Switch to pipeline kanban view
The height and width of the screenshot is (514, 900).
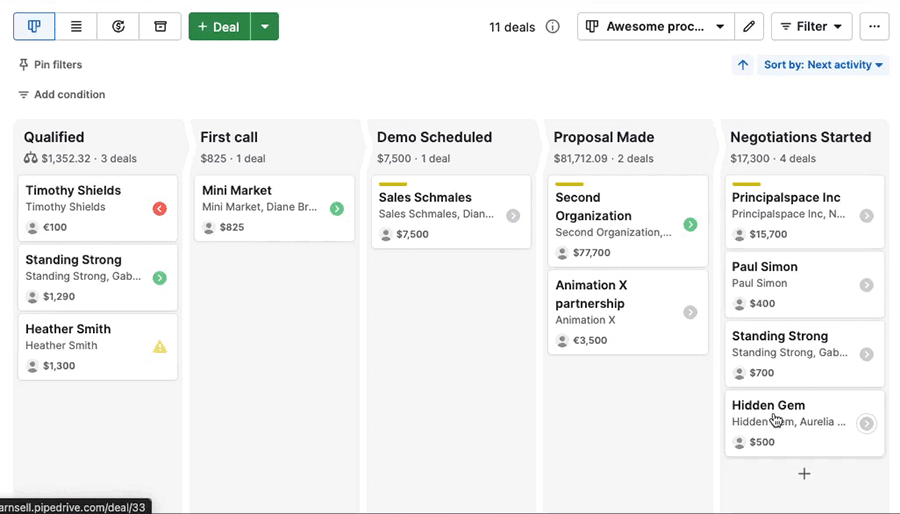[34, 27]
